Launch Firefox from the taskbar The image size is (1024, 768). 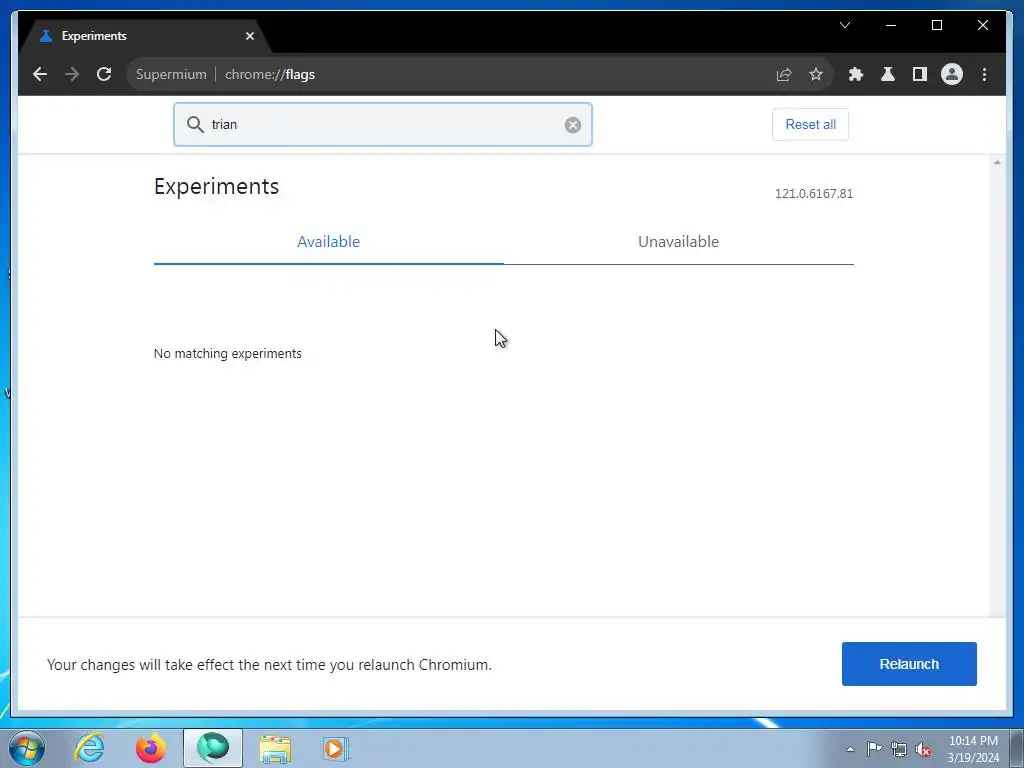coord(151,748)
